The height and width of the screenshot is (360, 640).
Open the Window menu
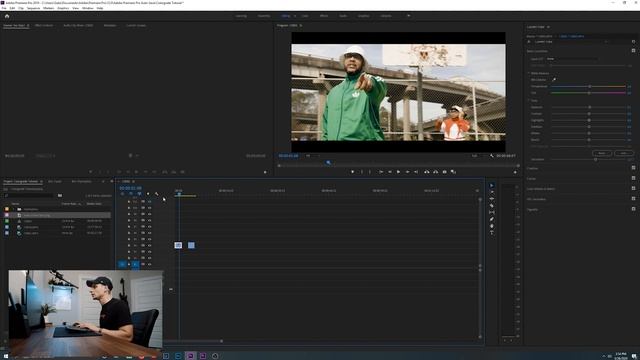click(x=88, y=8)
